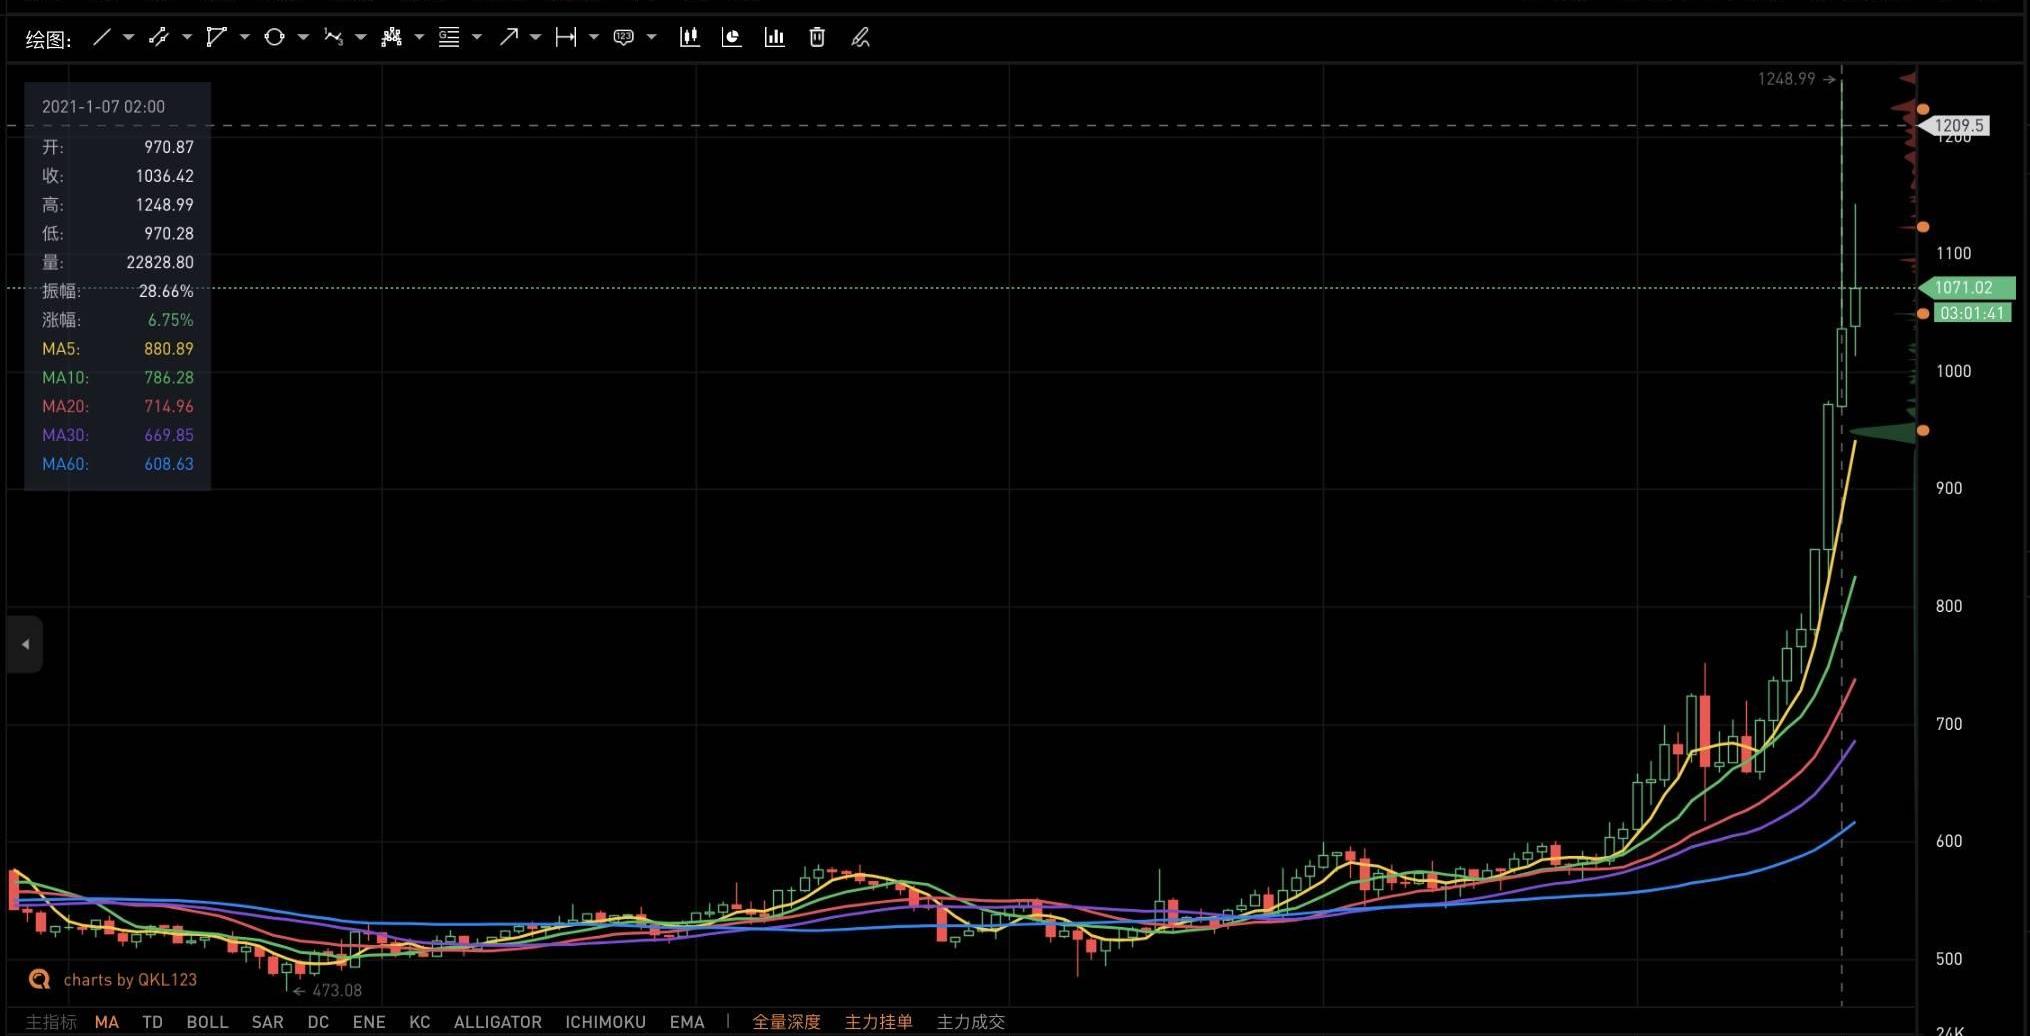Click the candlestick chart type icon
The image size is (2030, 1036).
[x=689, y=38]
